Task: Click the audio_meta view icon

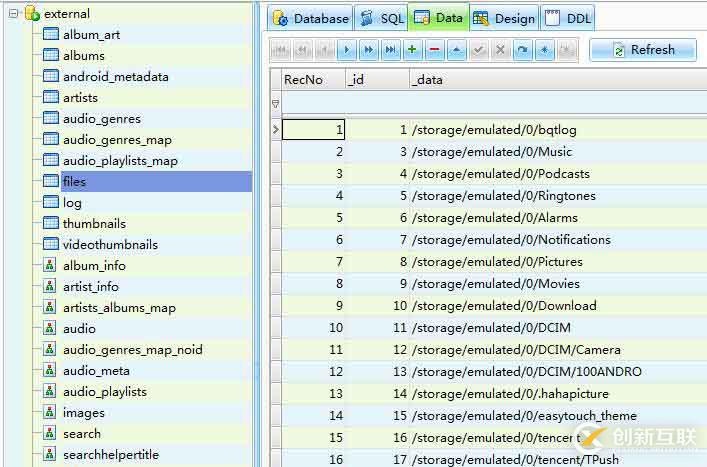Action: click(x=50, y=370)
